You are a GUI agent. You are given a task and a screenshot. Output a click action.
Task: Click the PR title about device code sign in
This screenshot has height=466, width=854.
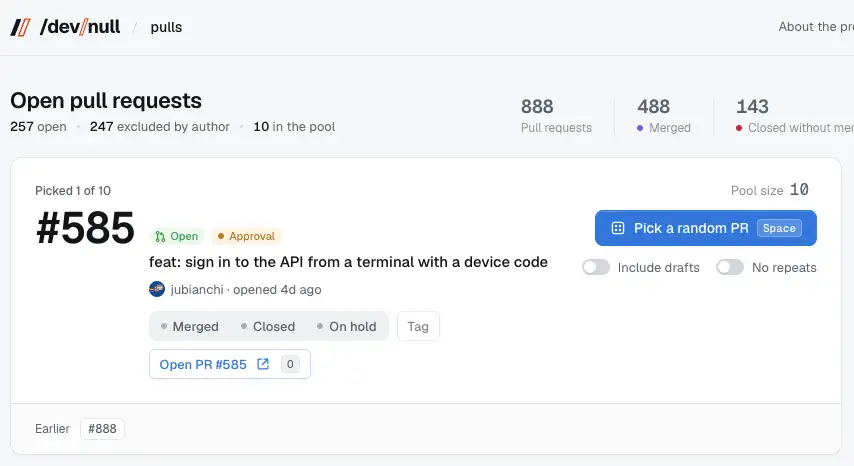click(348, 262)
